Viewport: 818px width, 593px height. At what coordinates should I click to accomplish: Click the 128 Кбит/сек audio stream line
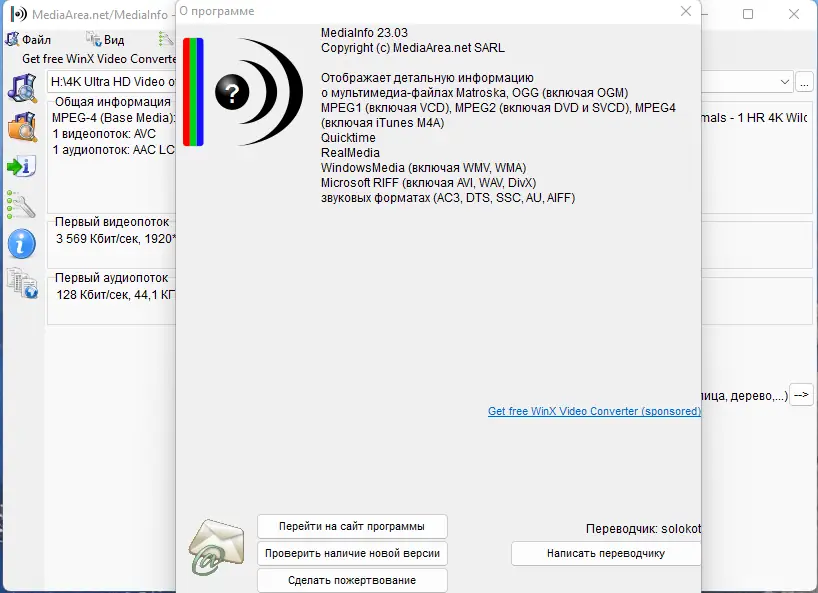tap(116, 295)
